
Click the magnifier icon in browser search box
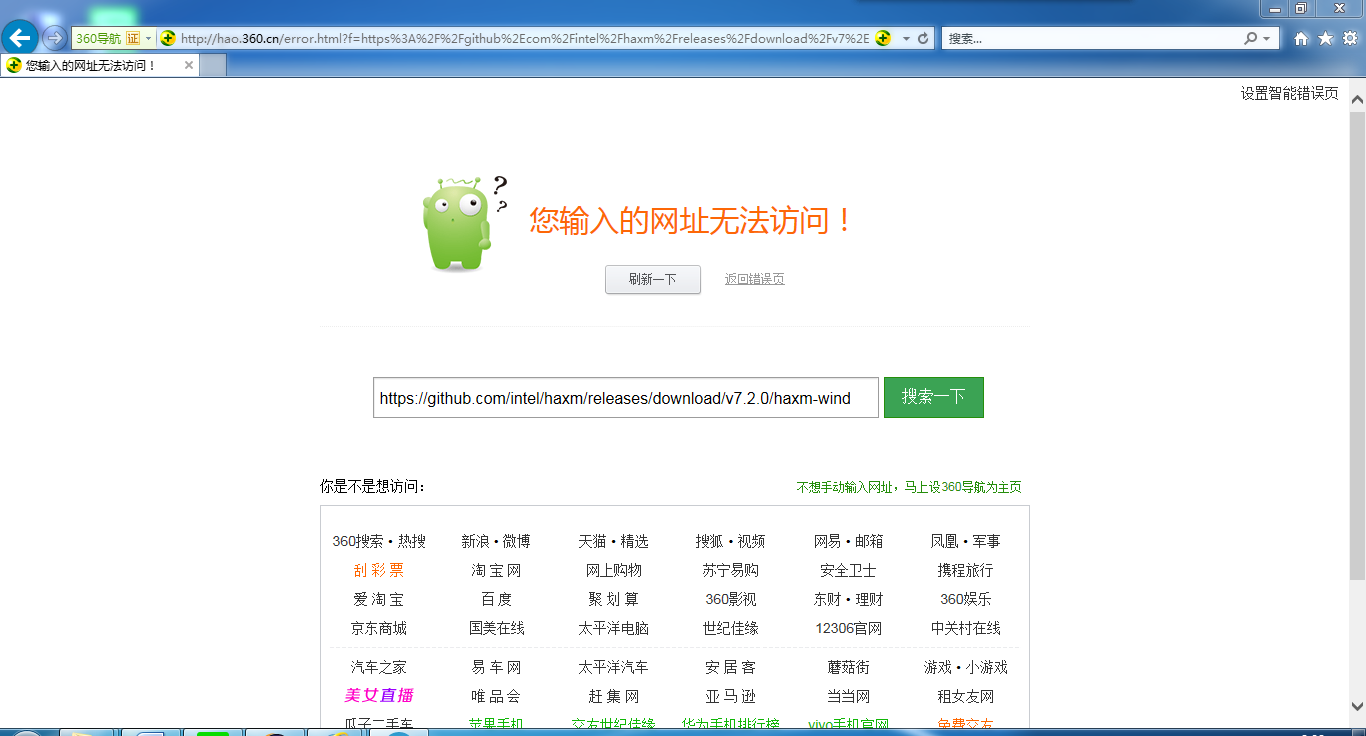pos(1251,39)
